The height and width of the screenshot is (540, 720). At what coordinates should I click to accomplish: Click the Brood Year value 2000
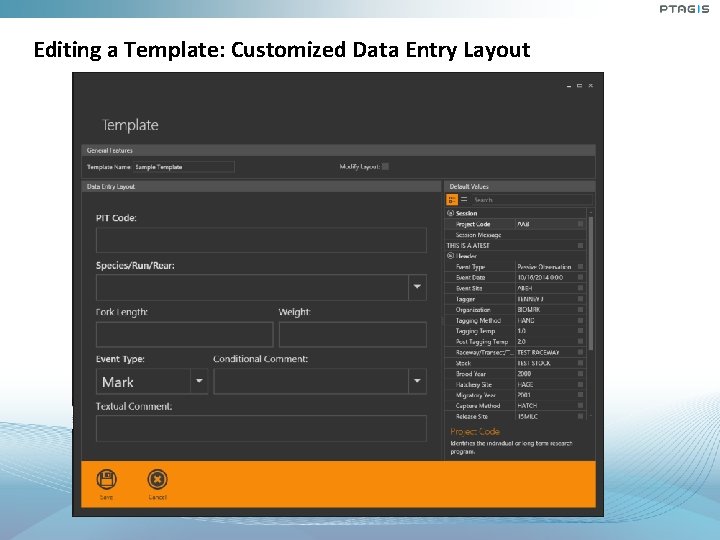(x=524, y=374)
